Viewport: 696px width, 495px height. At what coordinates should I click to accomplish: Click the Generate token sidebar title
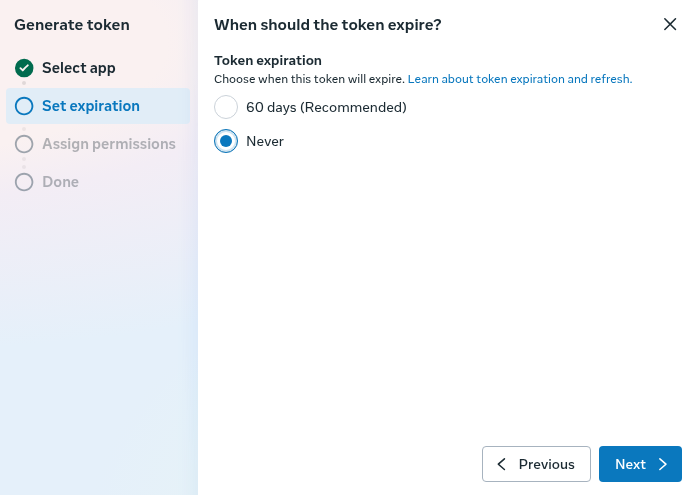(x=72, y=24)
